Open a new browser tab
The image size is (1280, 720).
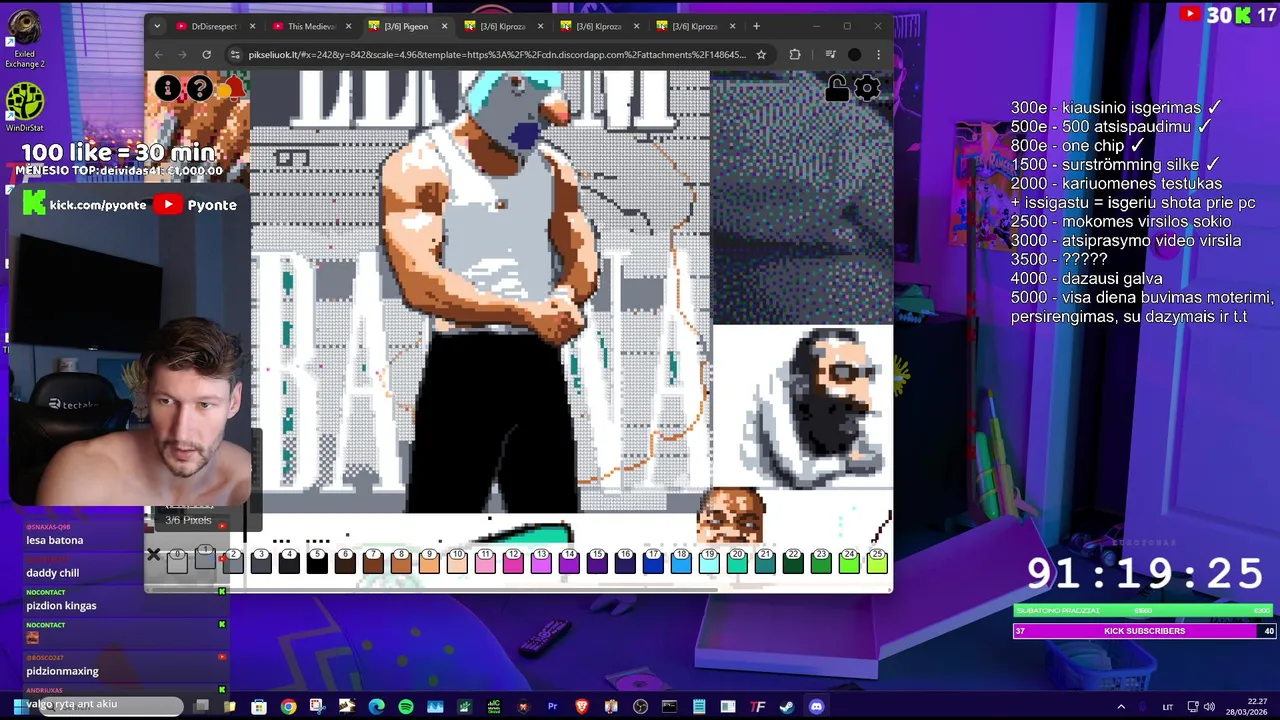coord(756,26)
